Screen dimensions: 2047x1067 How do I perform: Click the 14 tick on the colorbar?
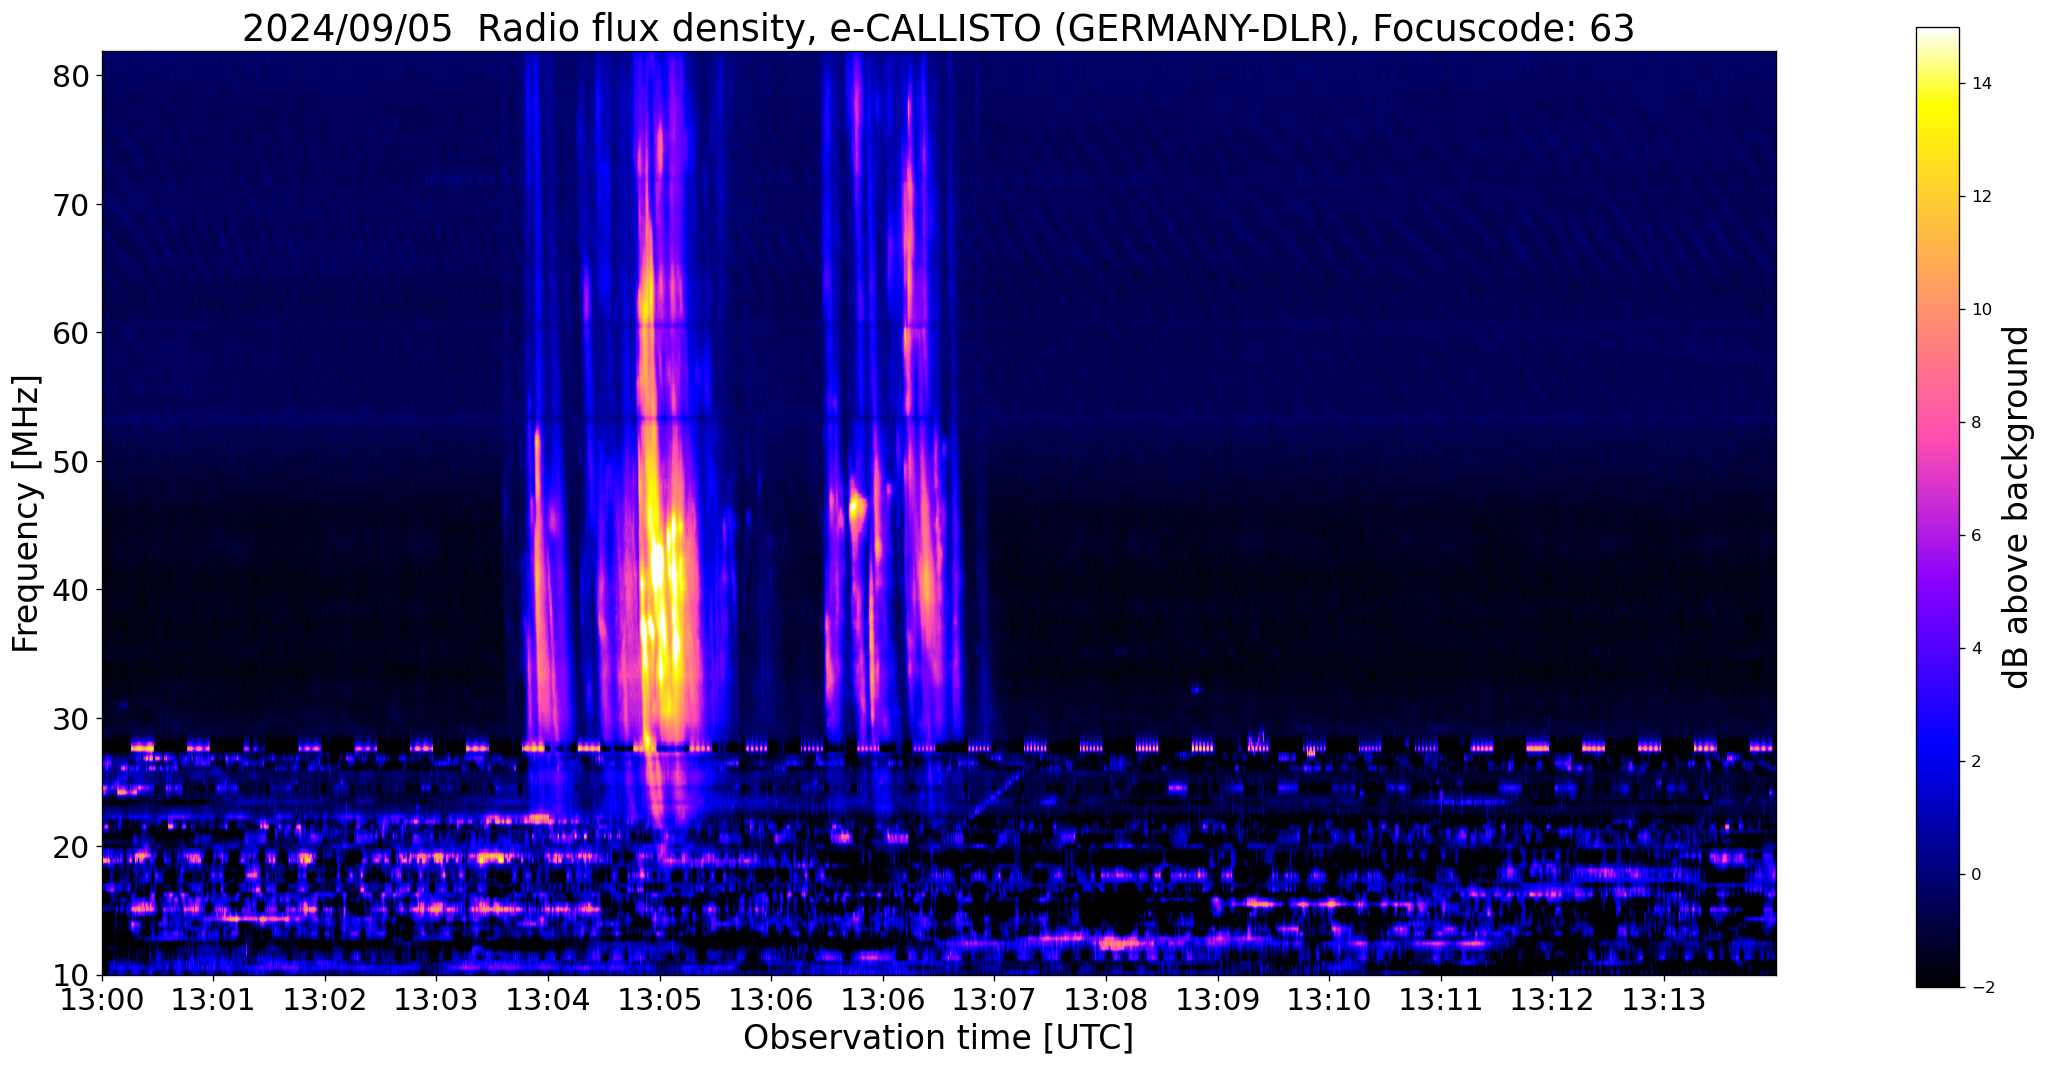(1980, 83)
